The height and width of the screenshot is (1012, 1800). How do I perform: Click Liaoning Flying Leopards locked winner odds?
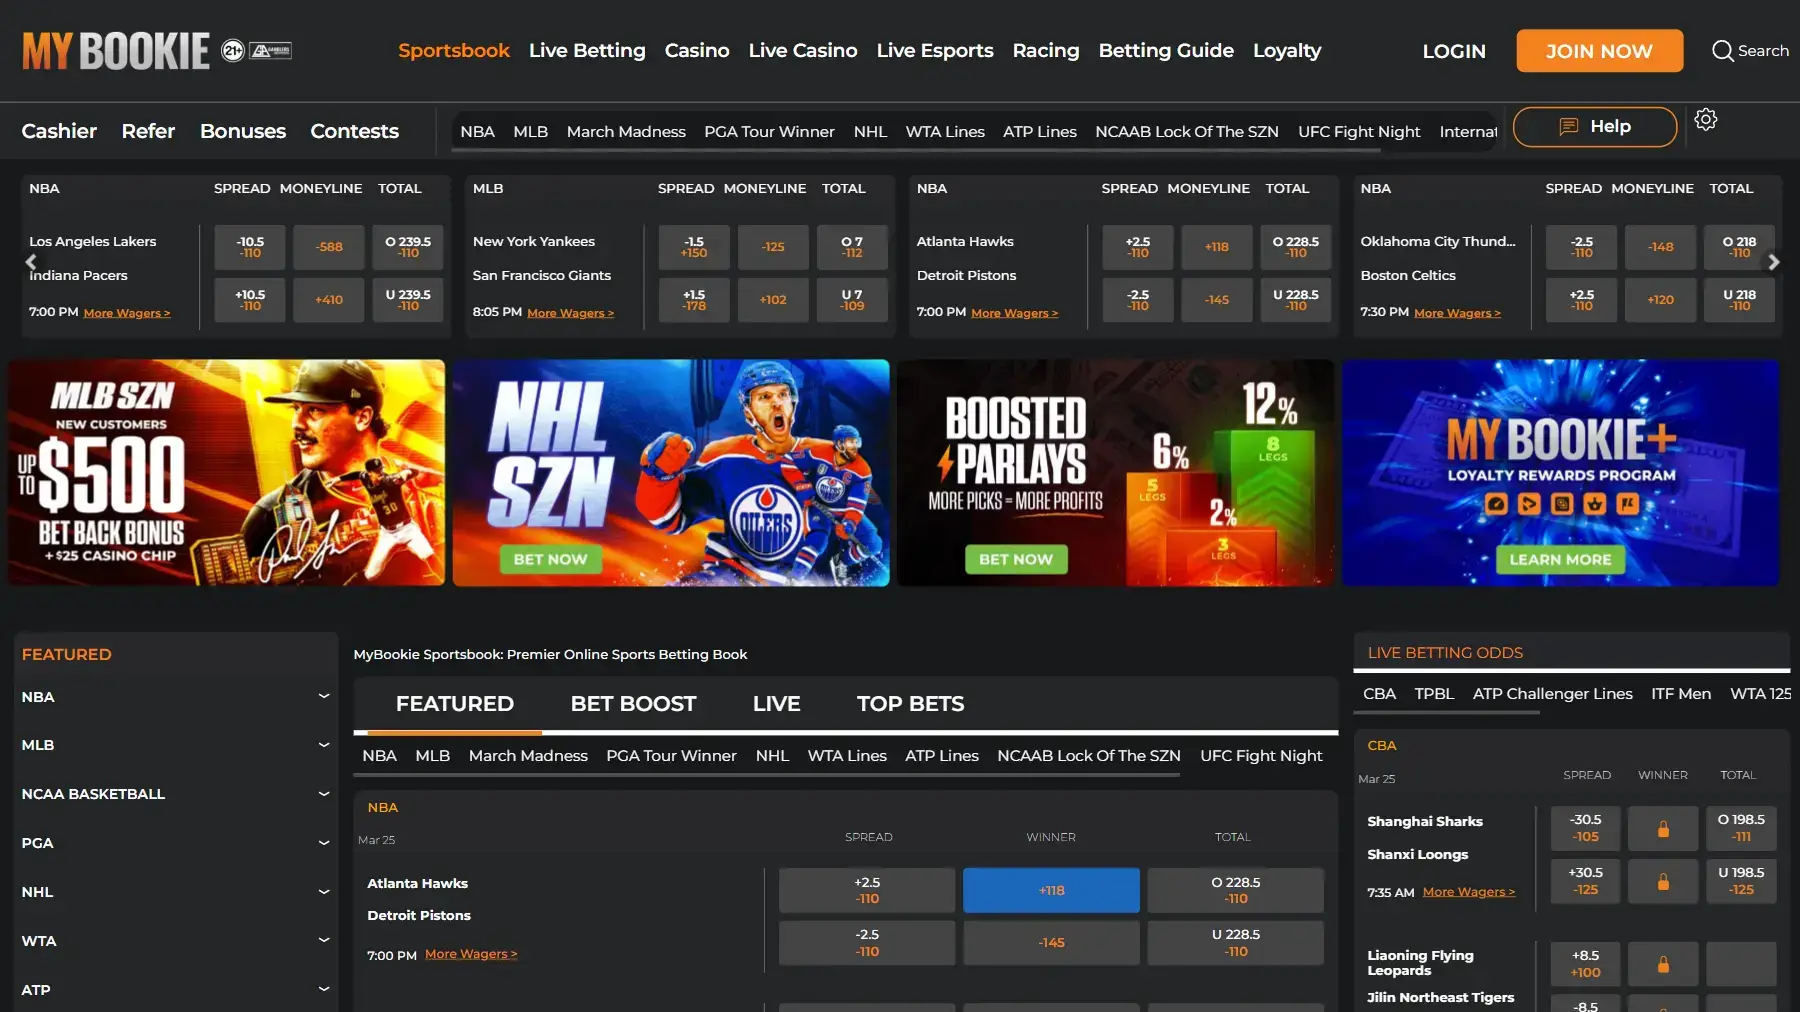click(1663, 963)
